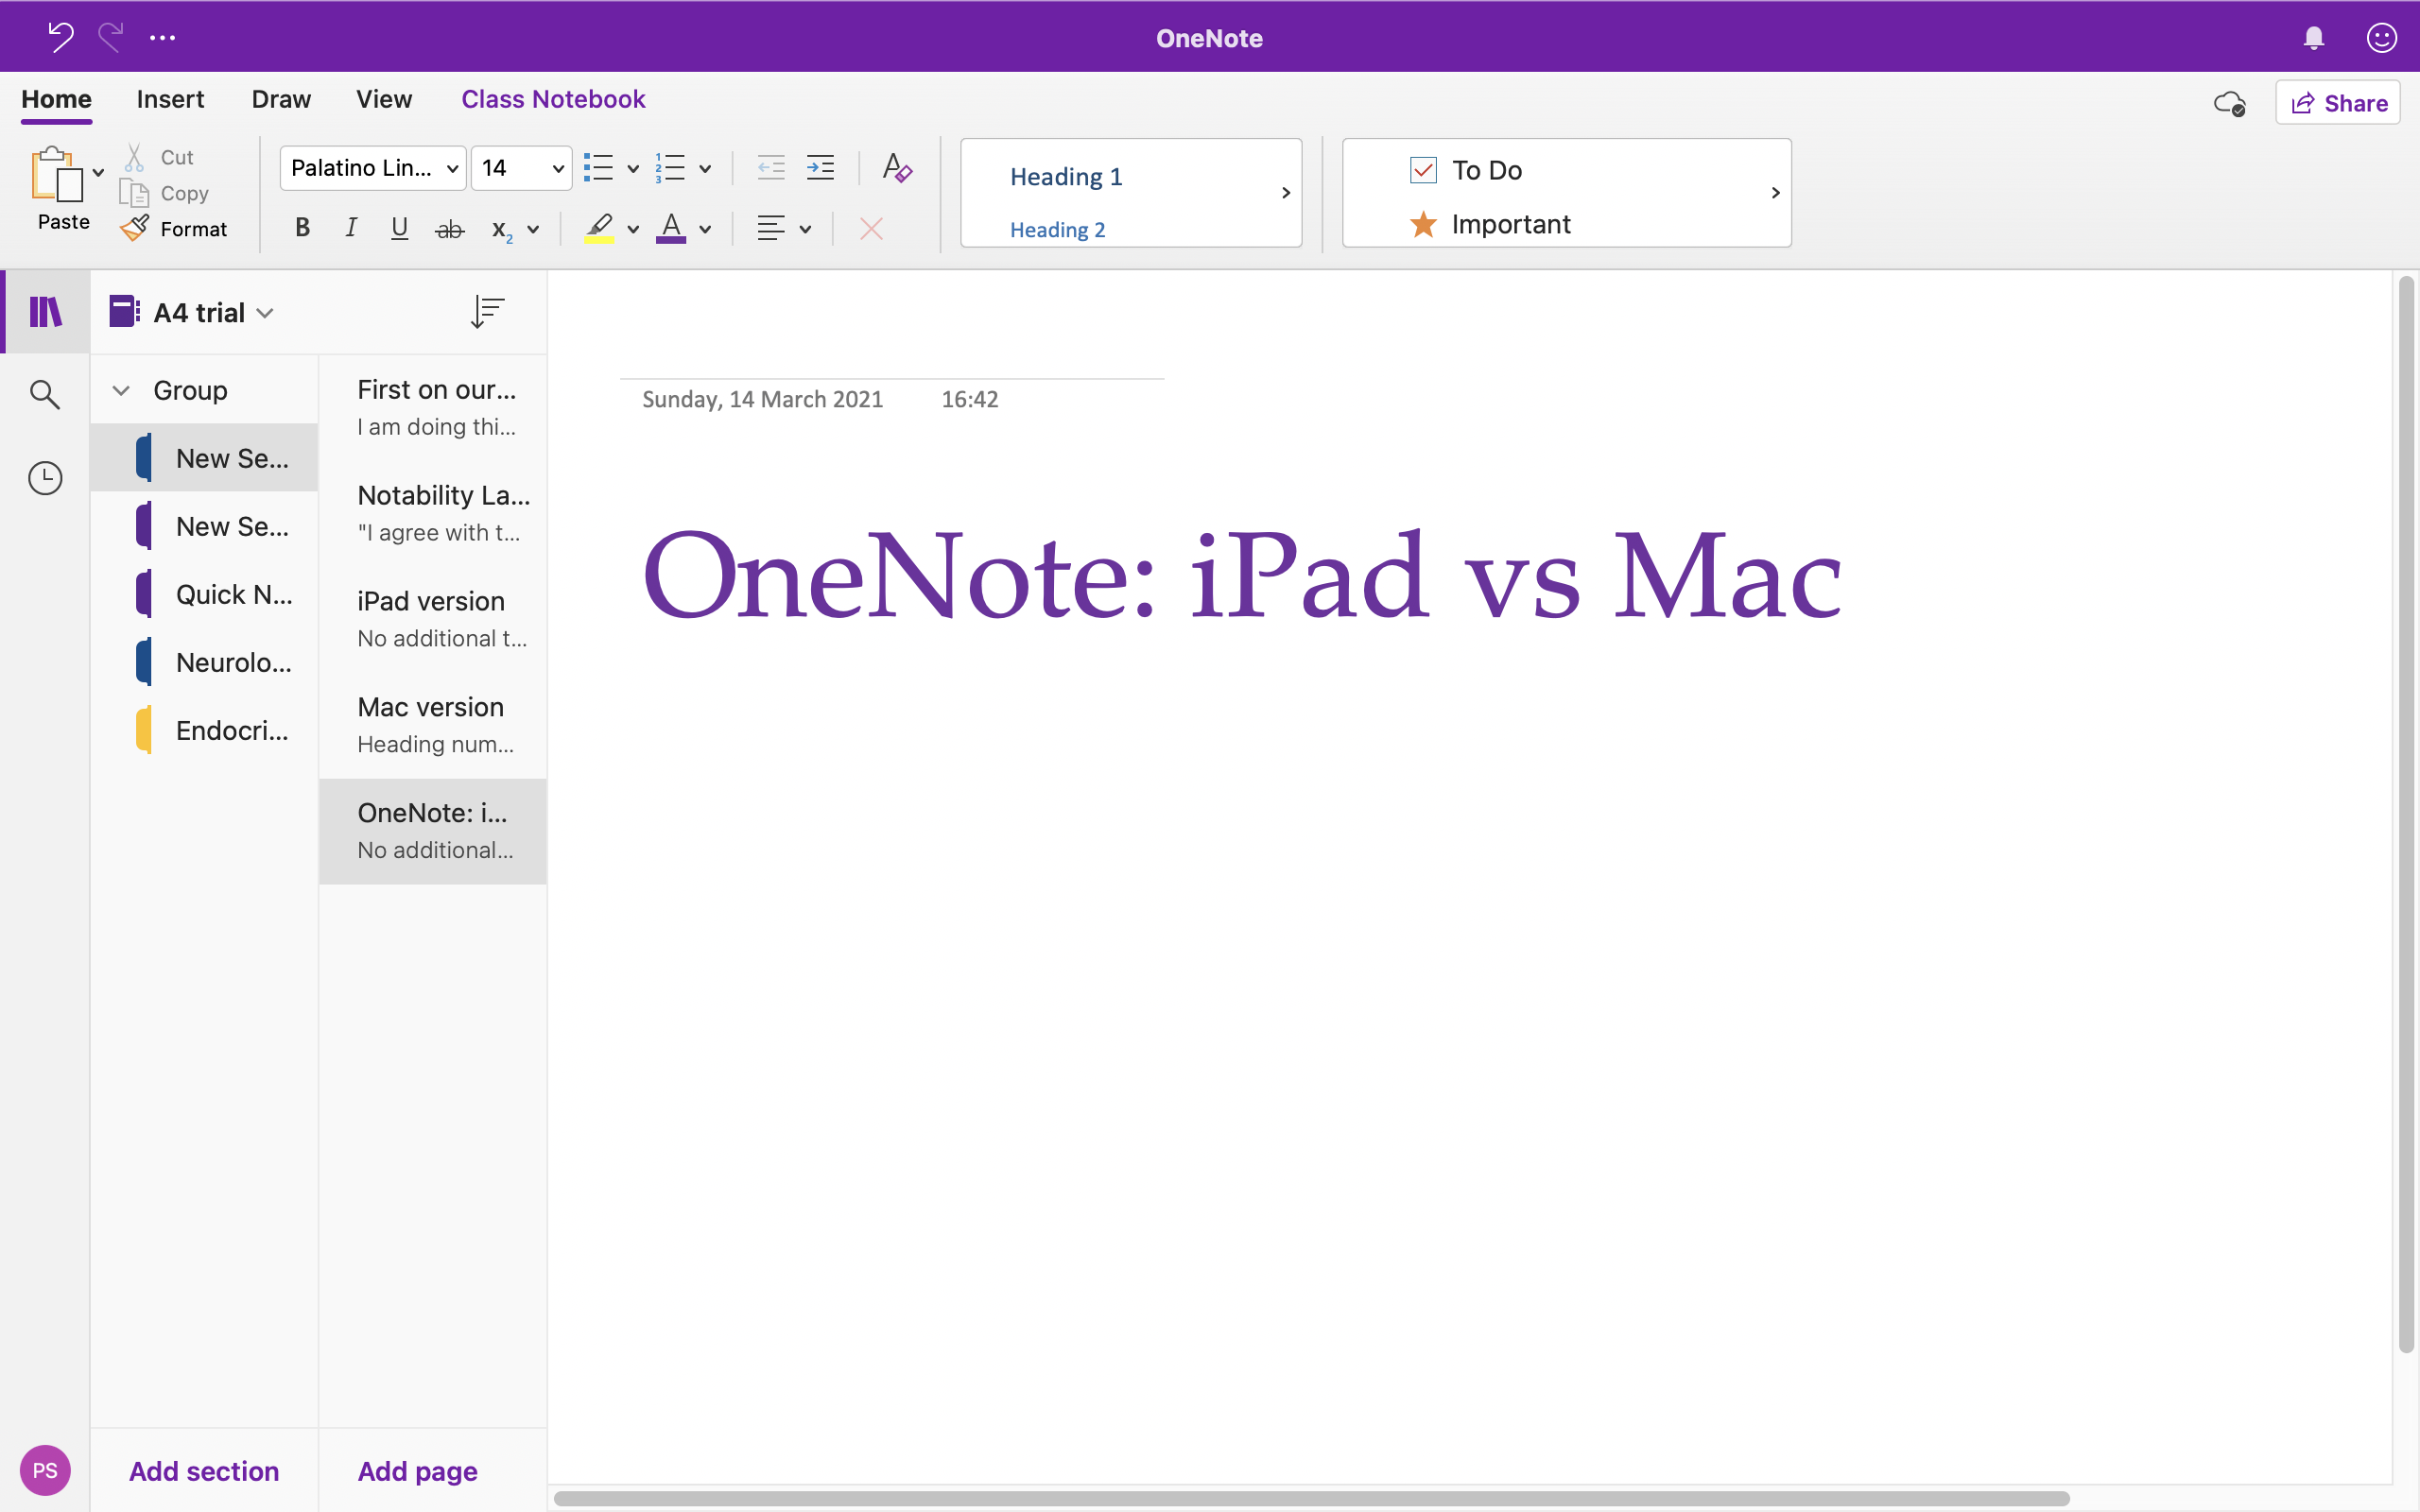Open highlight color dropdown arrow
Image resolution: width=2420 pixels, height=1512 pixels.
[x=633, y=229]
